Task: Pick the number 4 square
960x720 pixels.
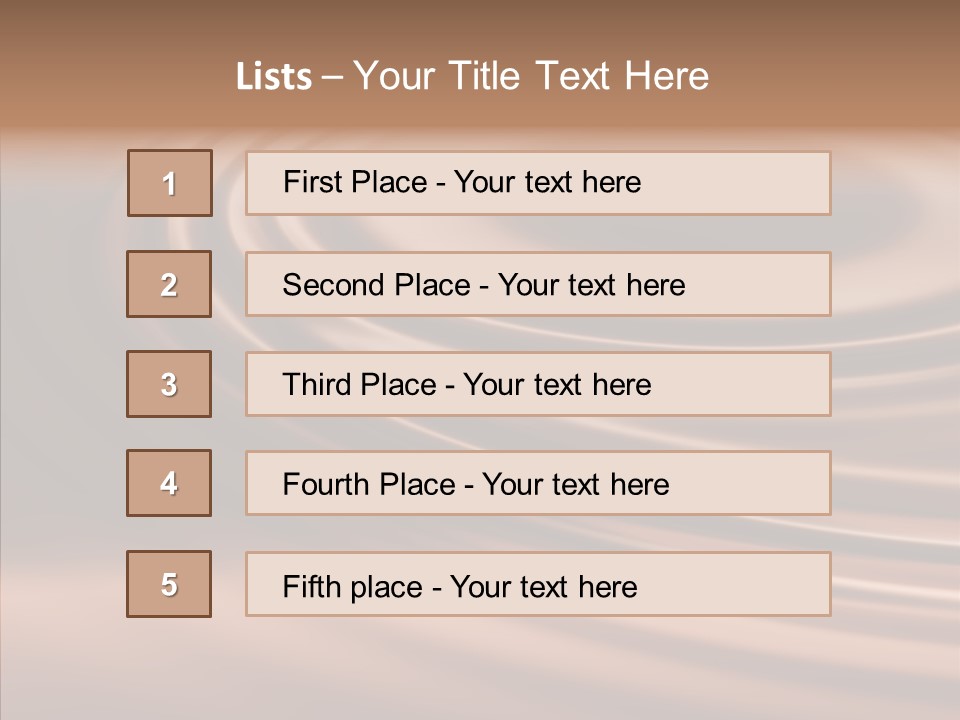Action: pyautogui.click(x=169, y=483)
